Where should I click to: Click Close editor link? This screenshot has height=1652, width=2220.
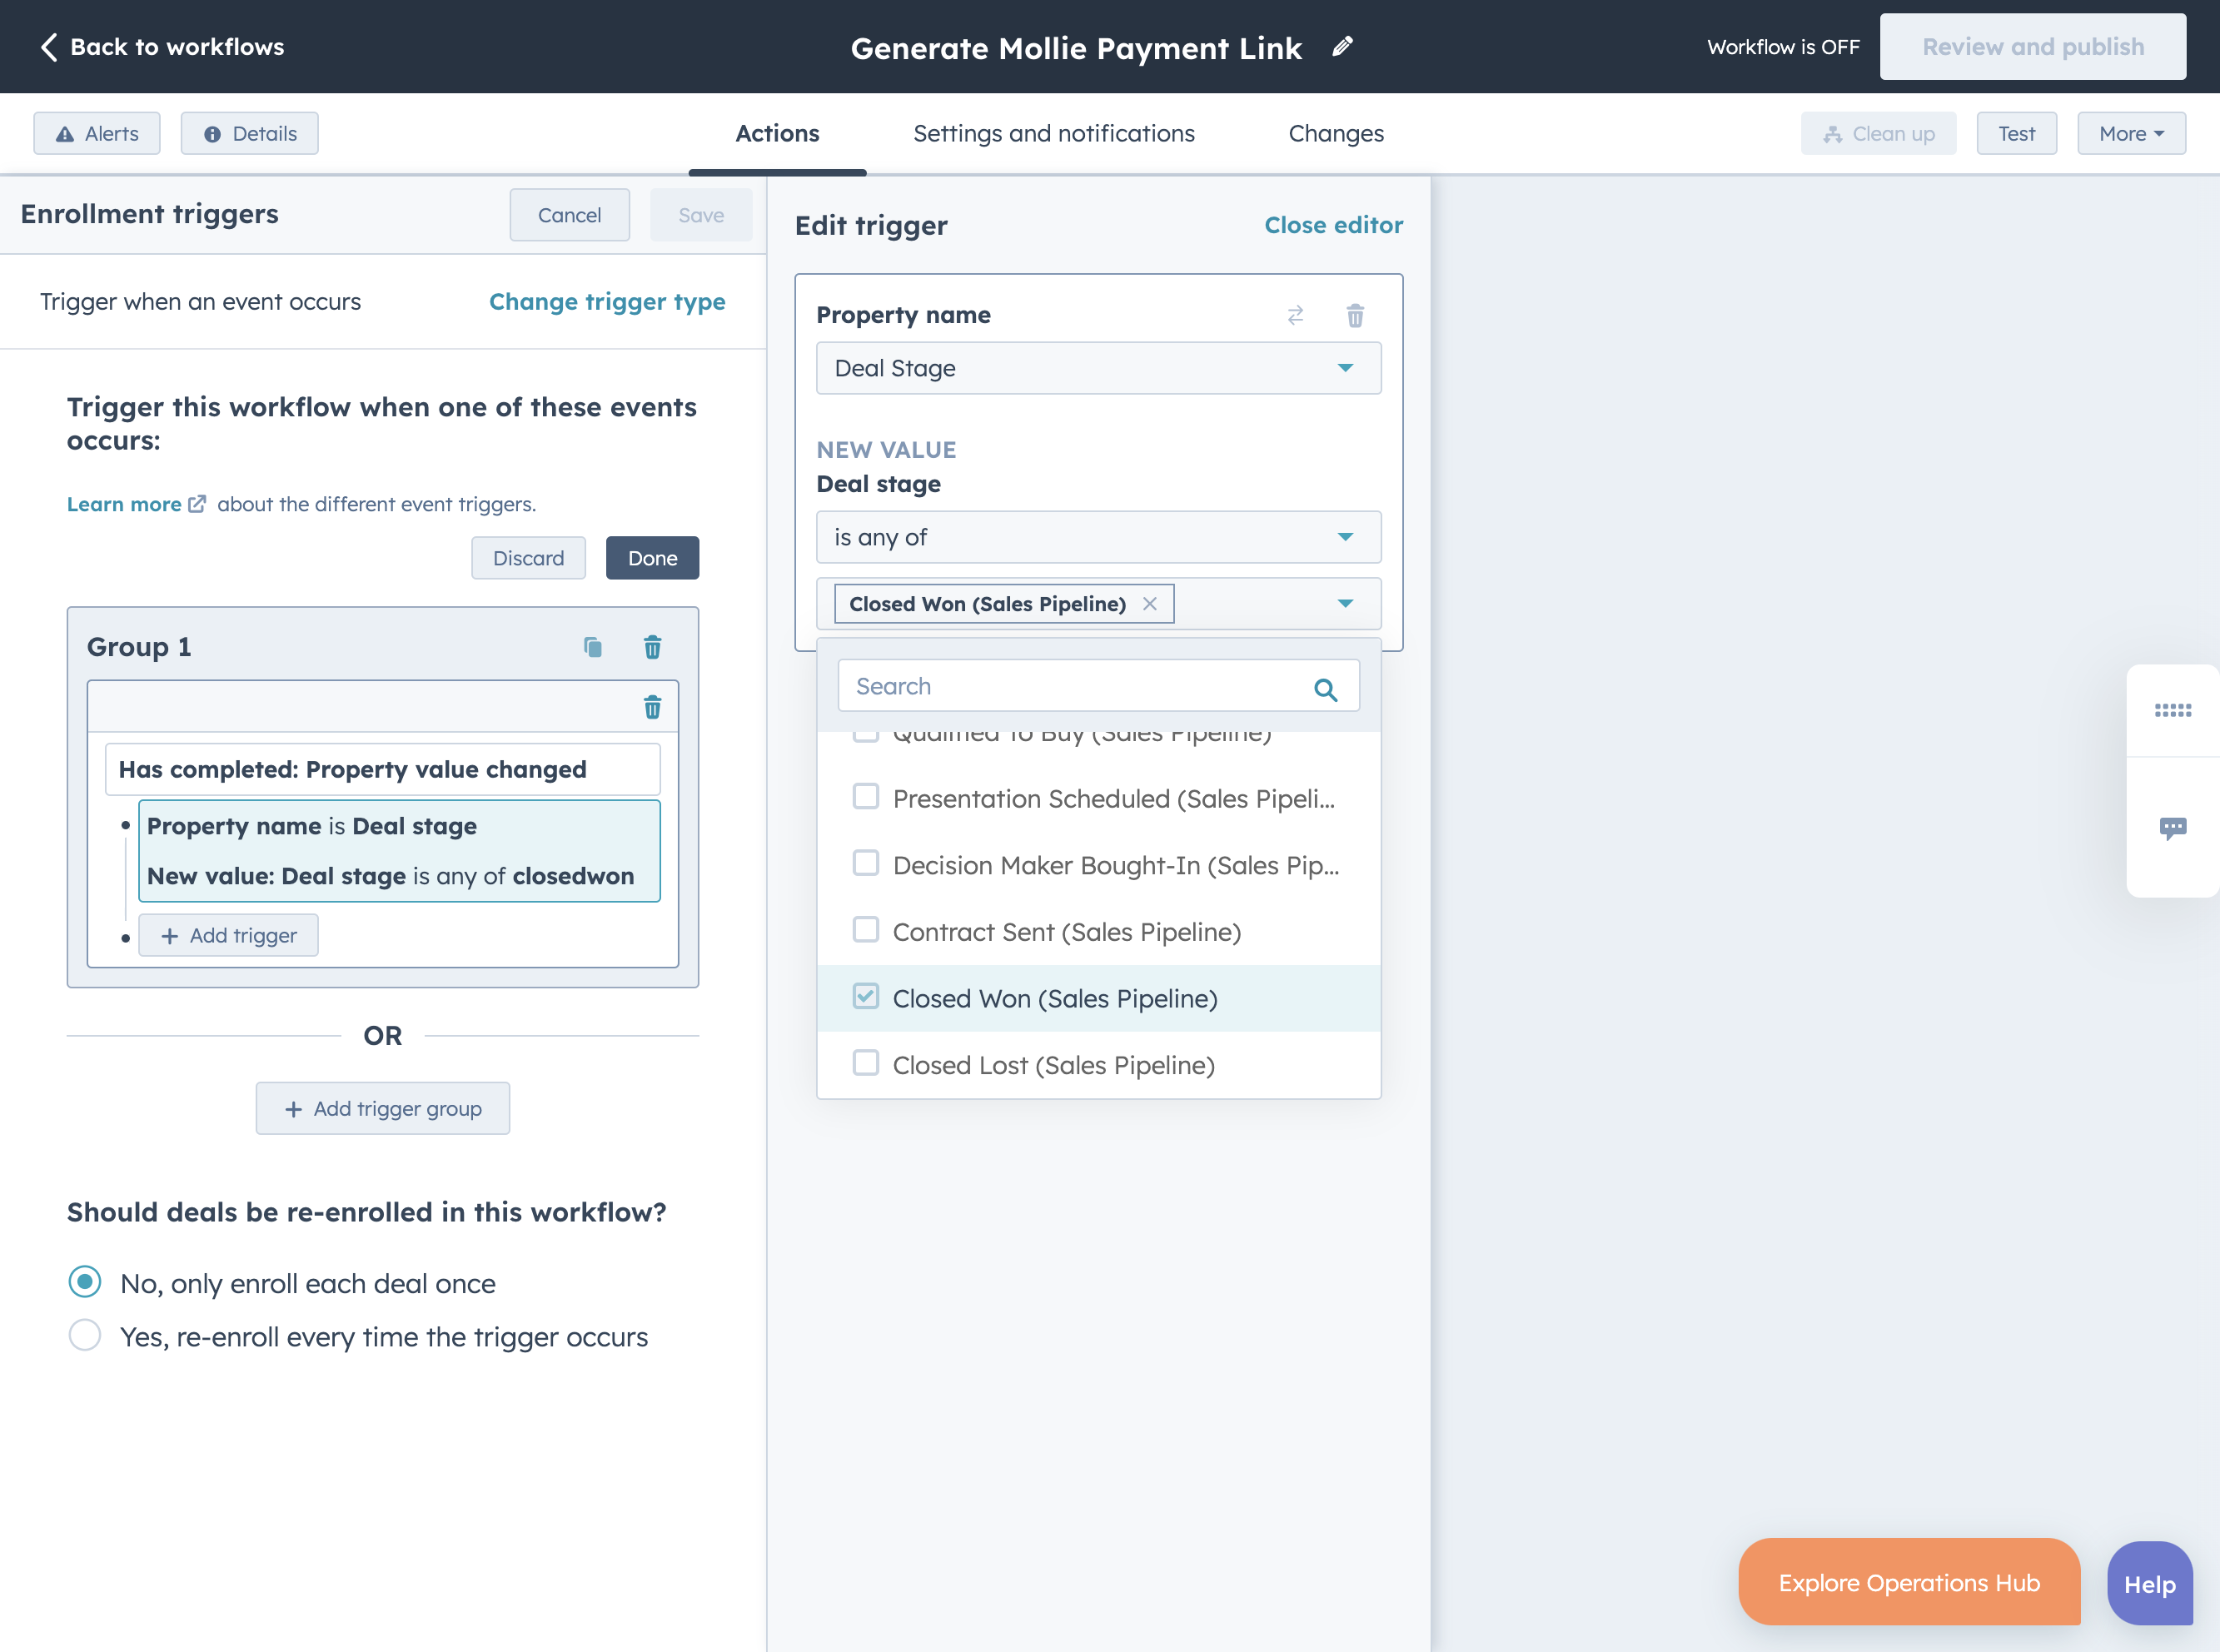click(x=1333, y=225)
